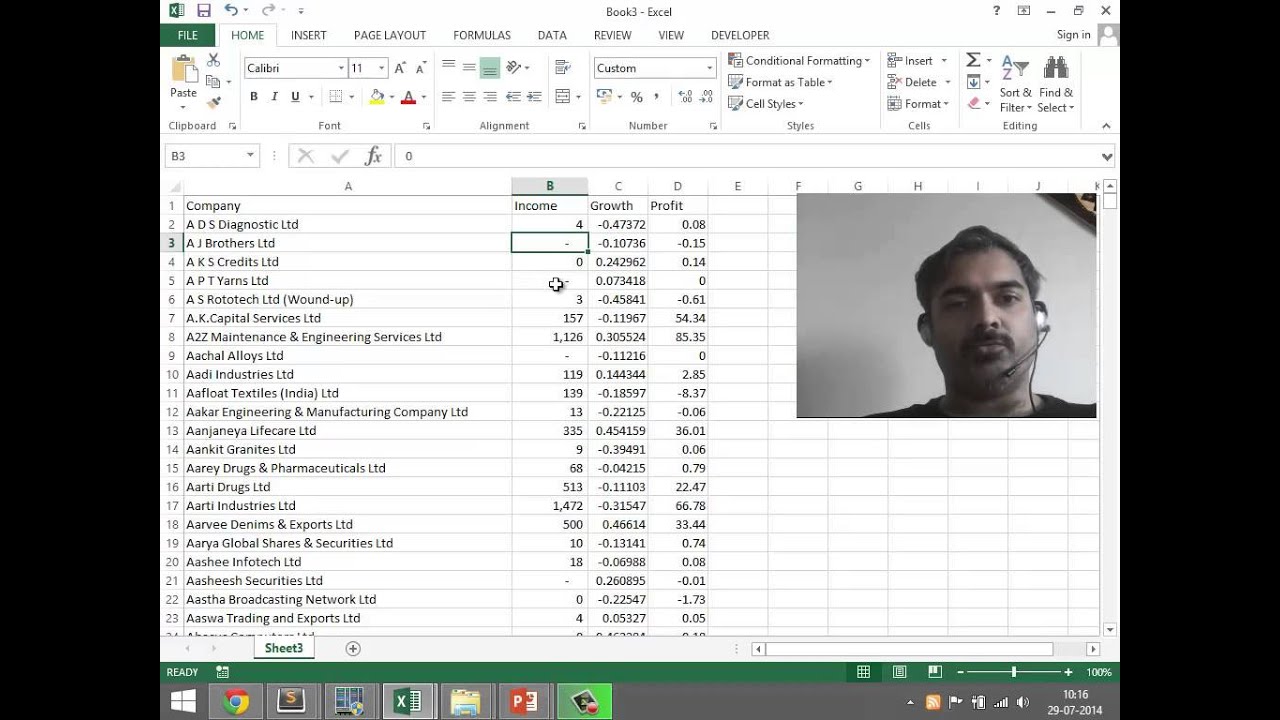Expand the Format as Table gallery
This screenshot has width=1280, height=720.
click(x=780, y=82)
